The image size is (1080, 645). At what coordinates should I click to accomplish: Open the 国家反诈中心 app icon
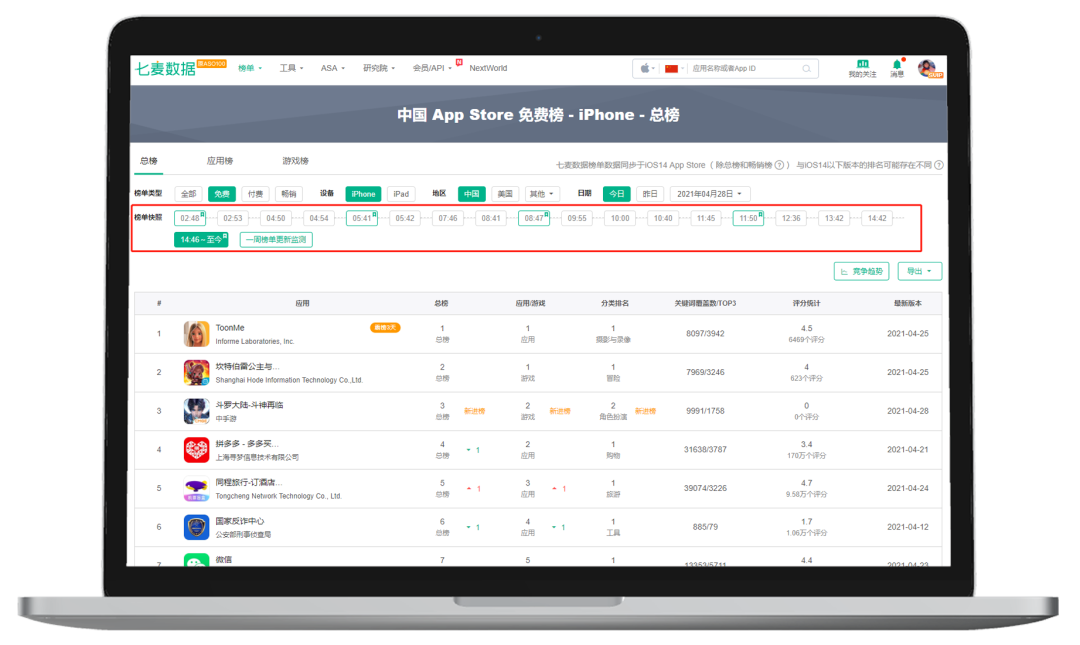click(x=196, y=527)
